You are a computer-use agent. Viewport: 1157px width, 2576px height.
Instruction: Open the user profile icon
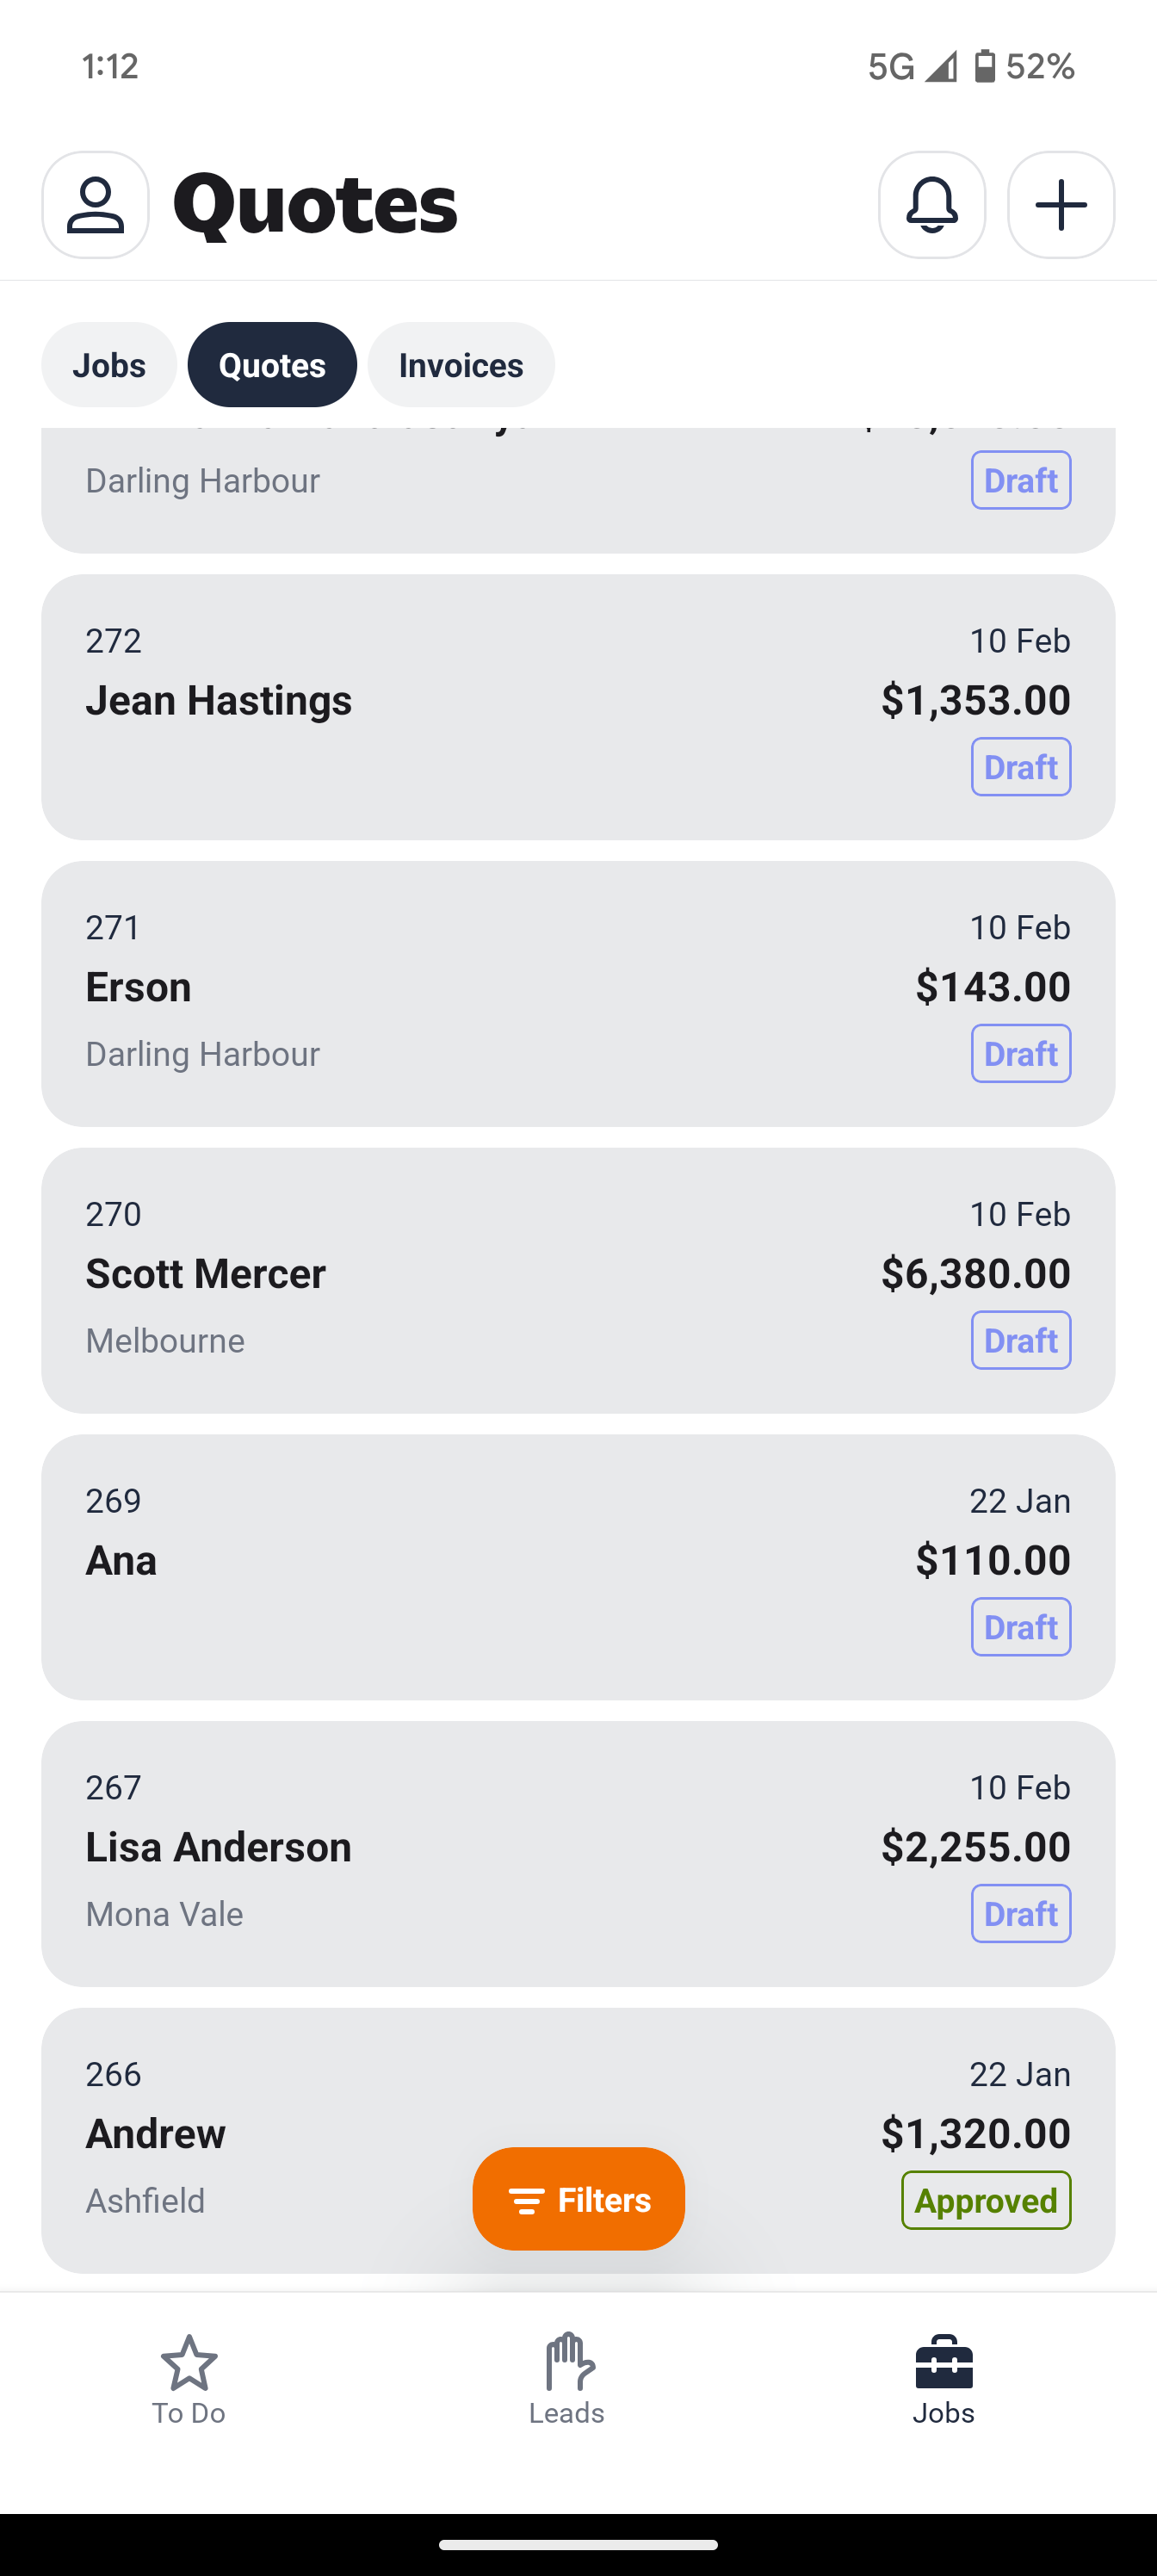(x=95, y=205)
